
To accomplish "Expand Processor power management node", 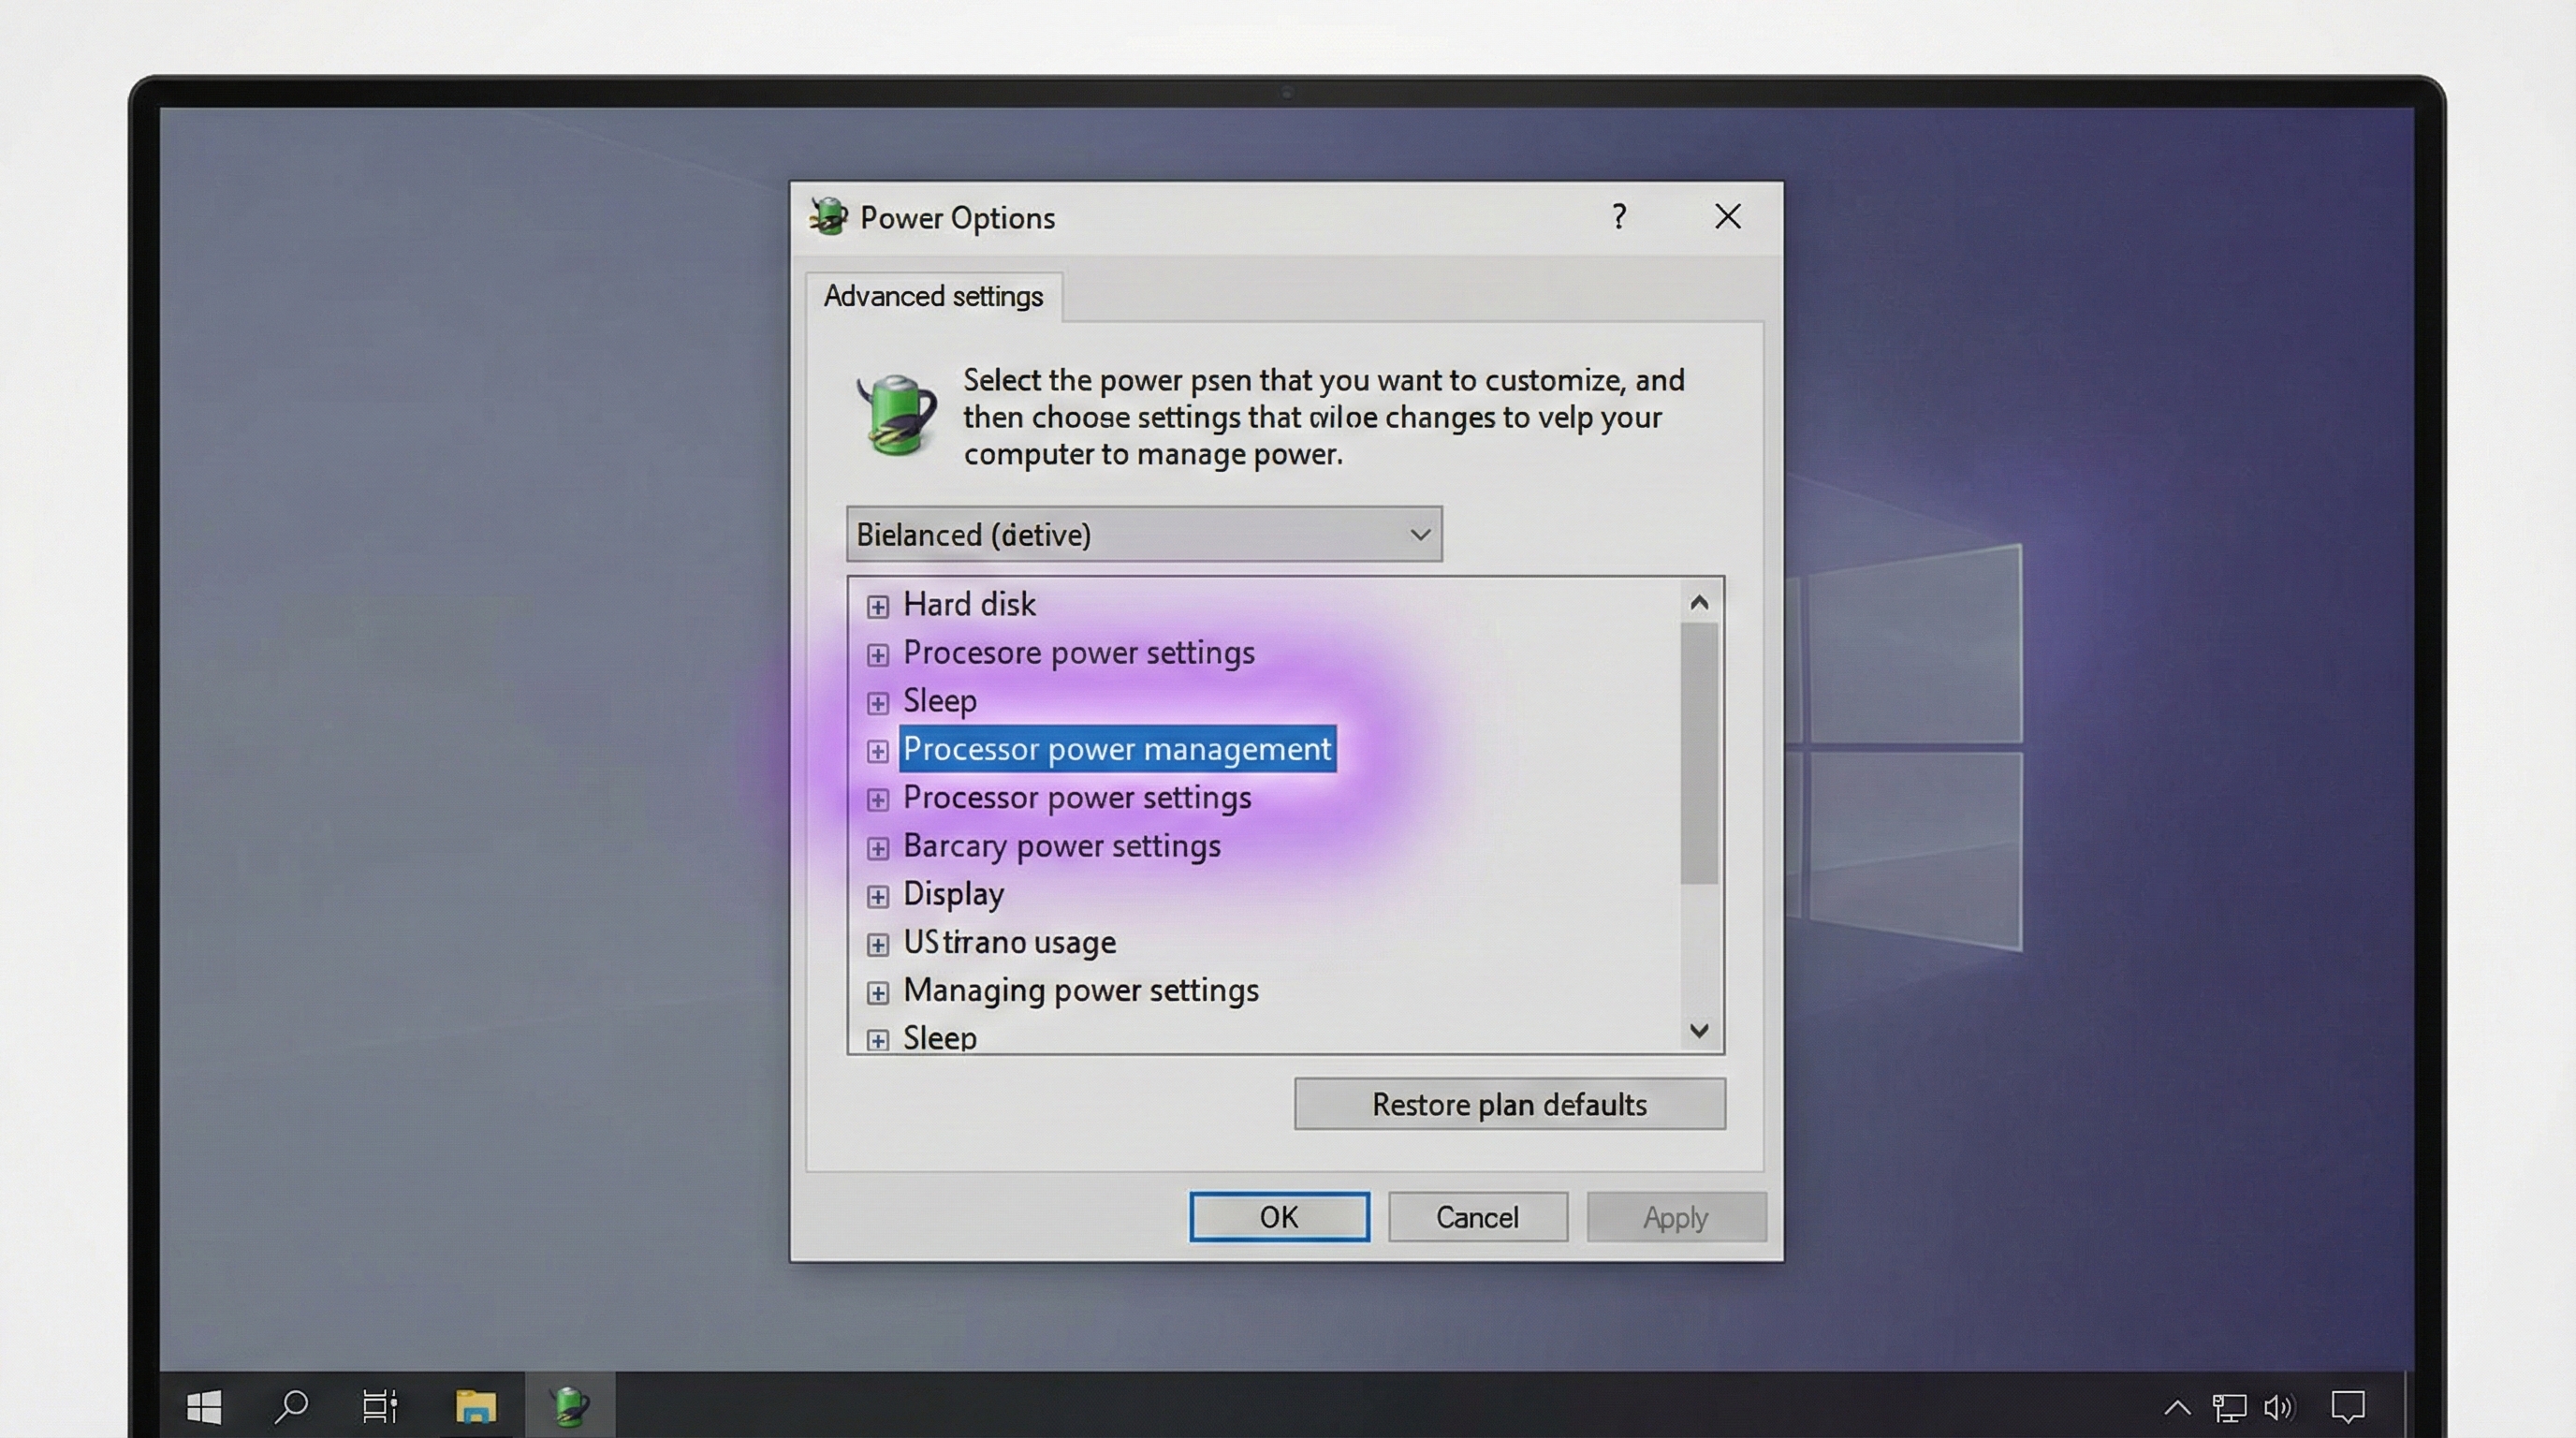I will pyautogui.click(x=877, y=751).
